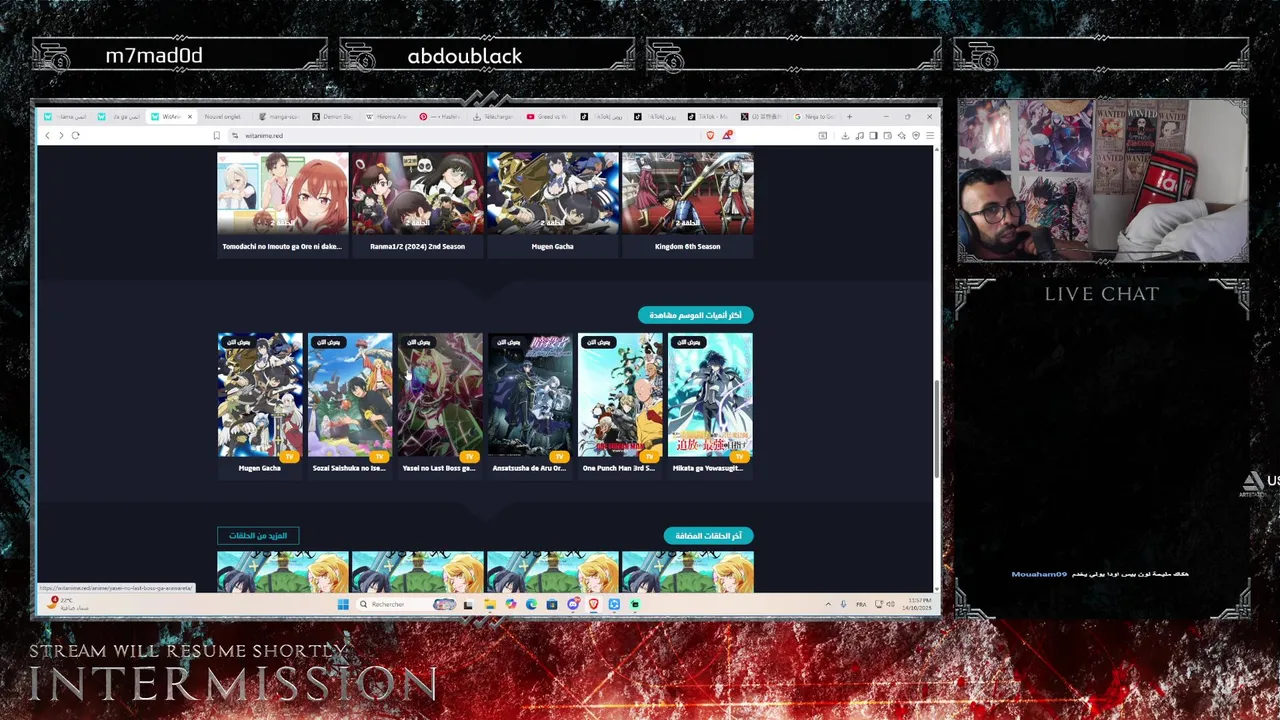Open Brave browser taskbar icon
The image size is (1280, 720).
point(593,604)
